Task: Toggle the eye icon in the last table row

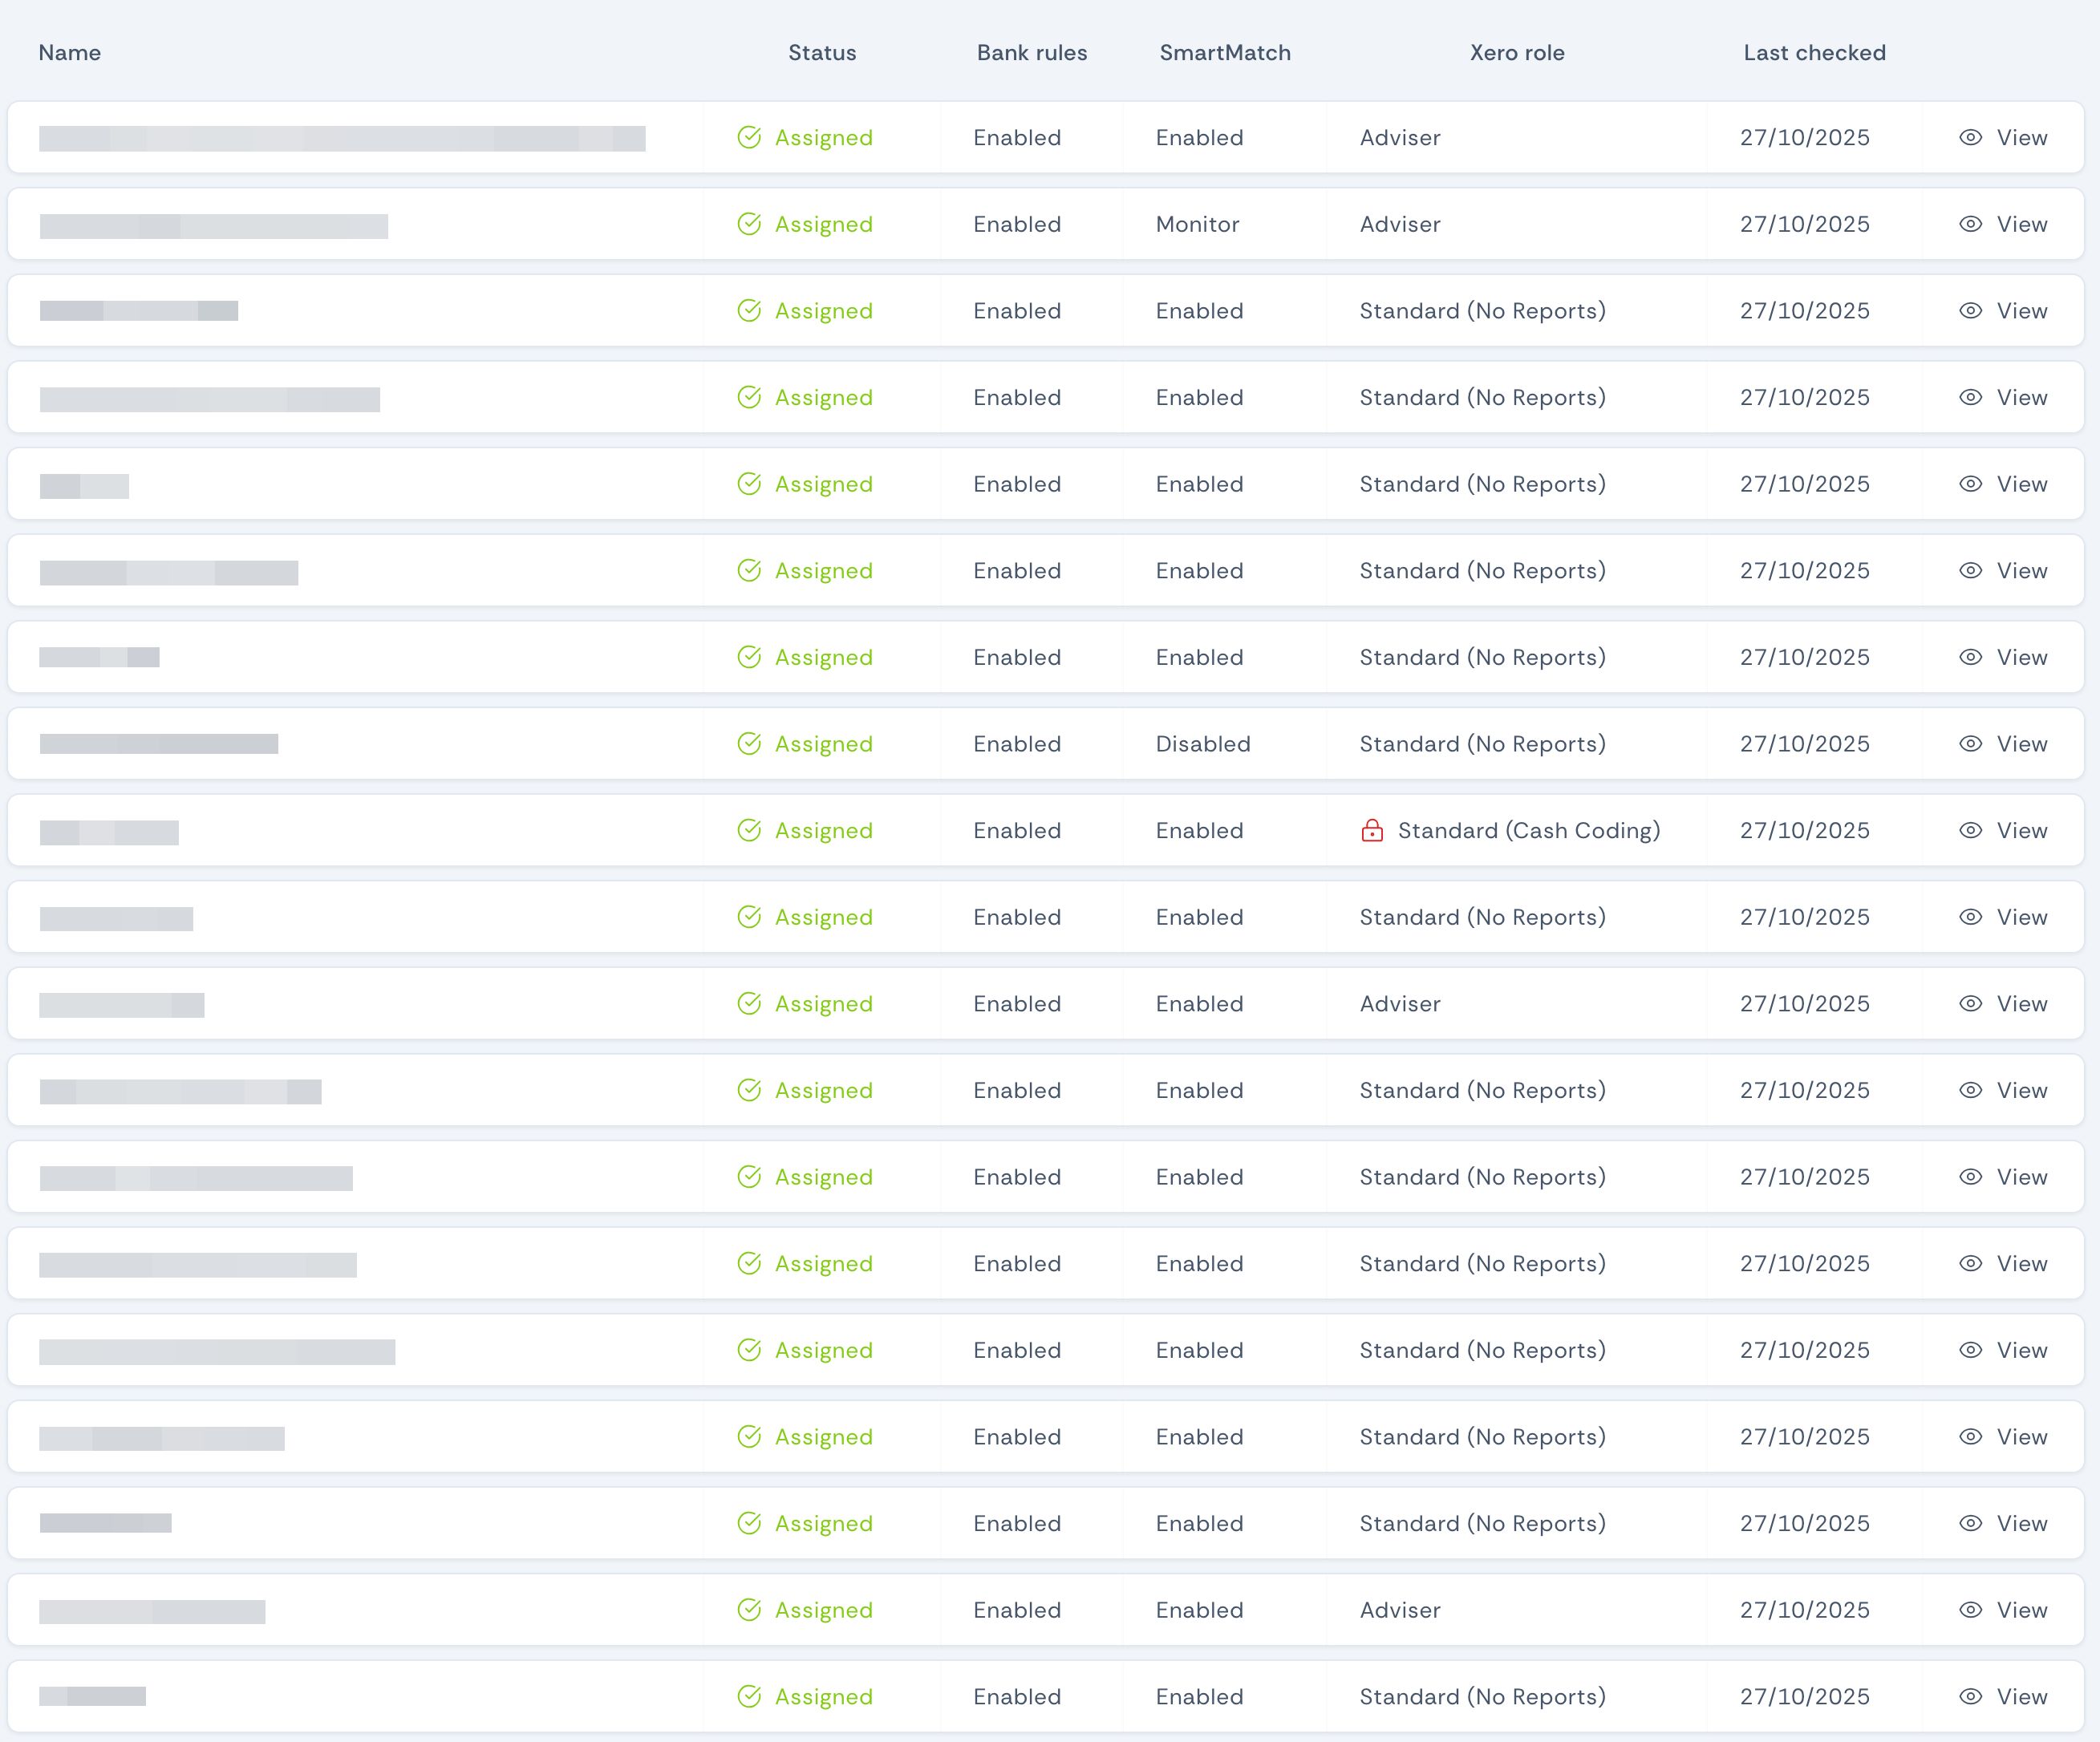Action: [x=1970, y=1697]
